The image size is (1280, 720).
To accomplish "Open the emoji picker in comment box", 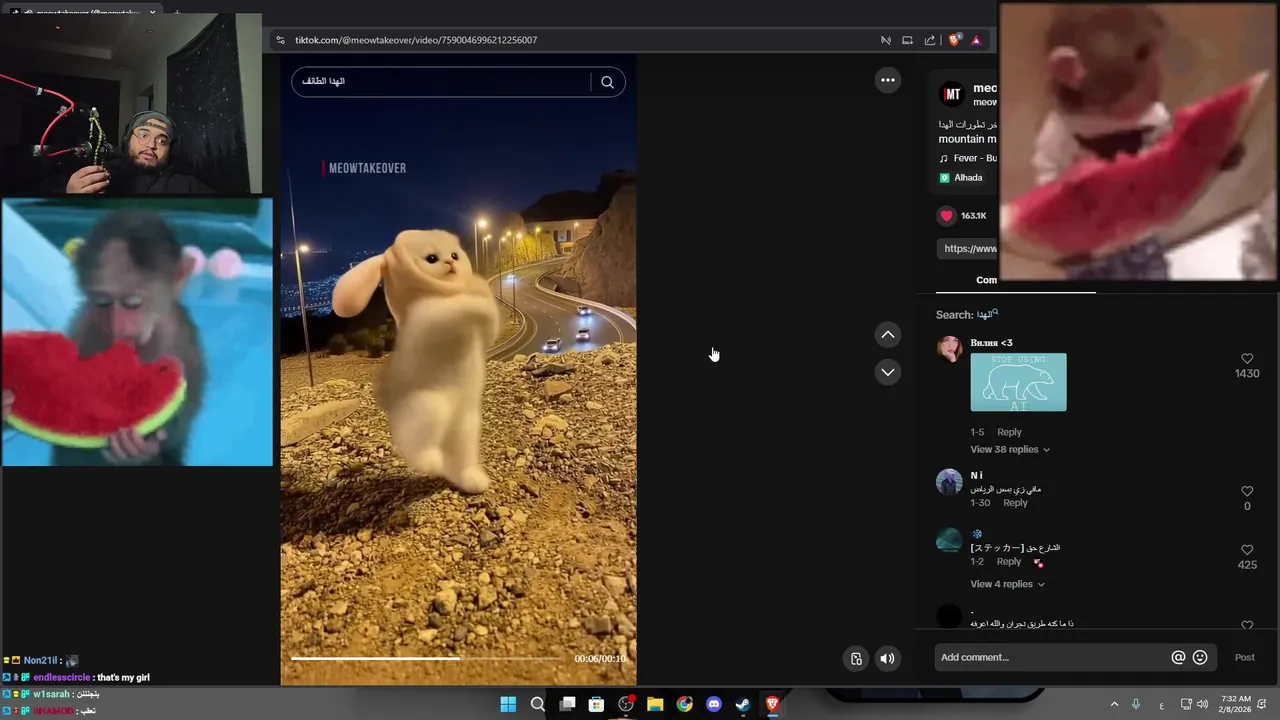I will click(x=1200, y=657).
